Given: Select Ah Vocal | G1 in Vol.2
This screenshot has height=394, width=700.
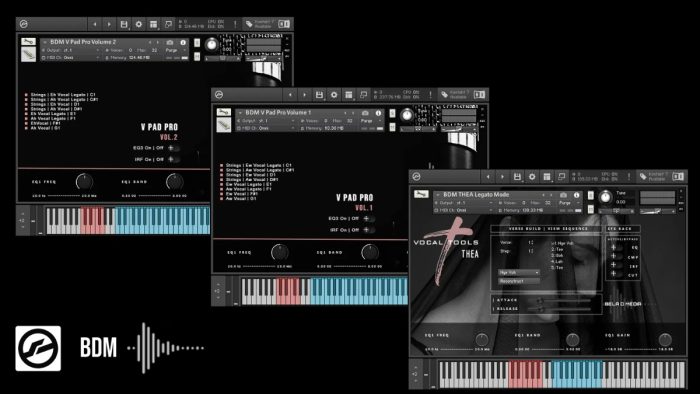Looking at the screenshot, I should pos(45,128).
